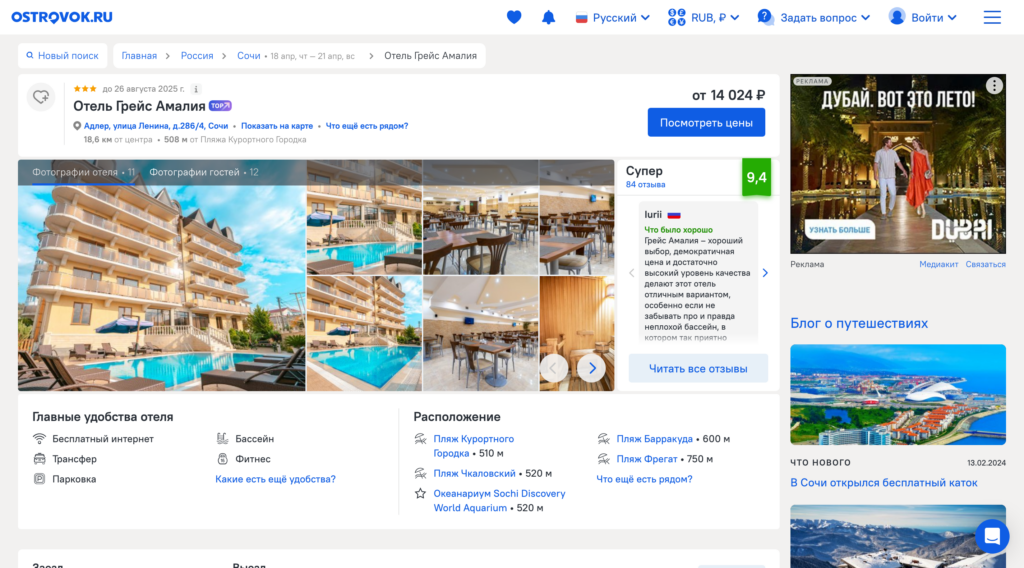Open Блог о путешествиях heading link
The width and height of the screenshot is (1024, 568).
pyautogui.click(x=859, y=323)
